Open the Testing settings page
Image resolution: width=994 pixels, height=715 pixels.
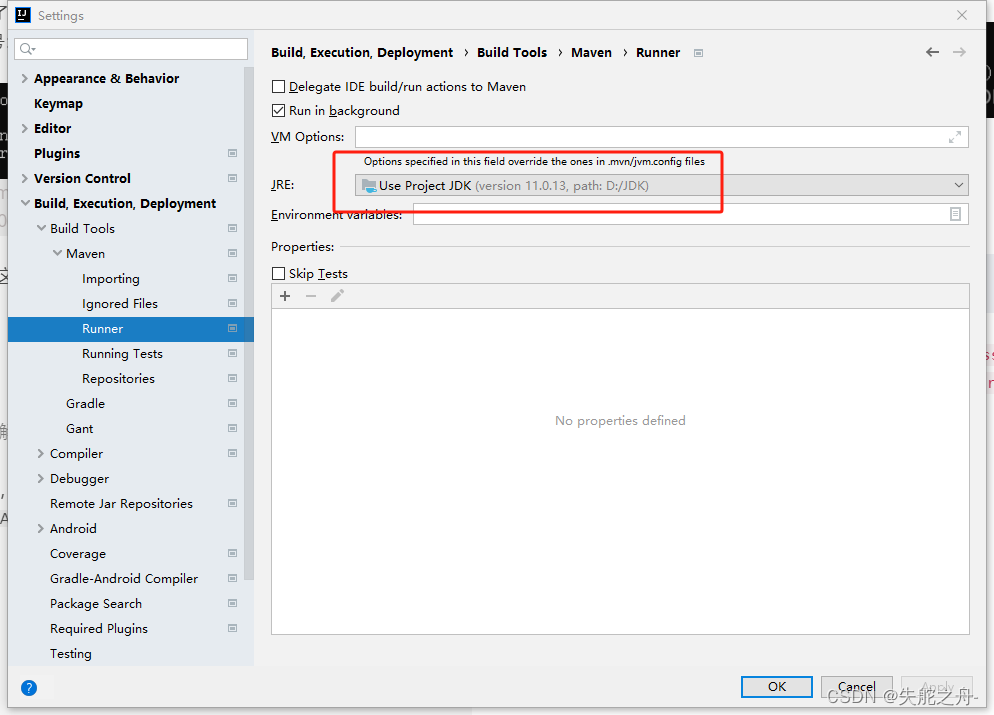point(71,654)
